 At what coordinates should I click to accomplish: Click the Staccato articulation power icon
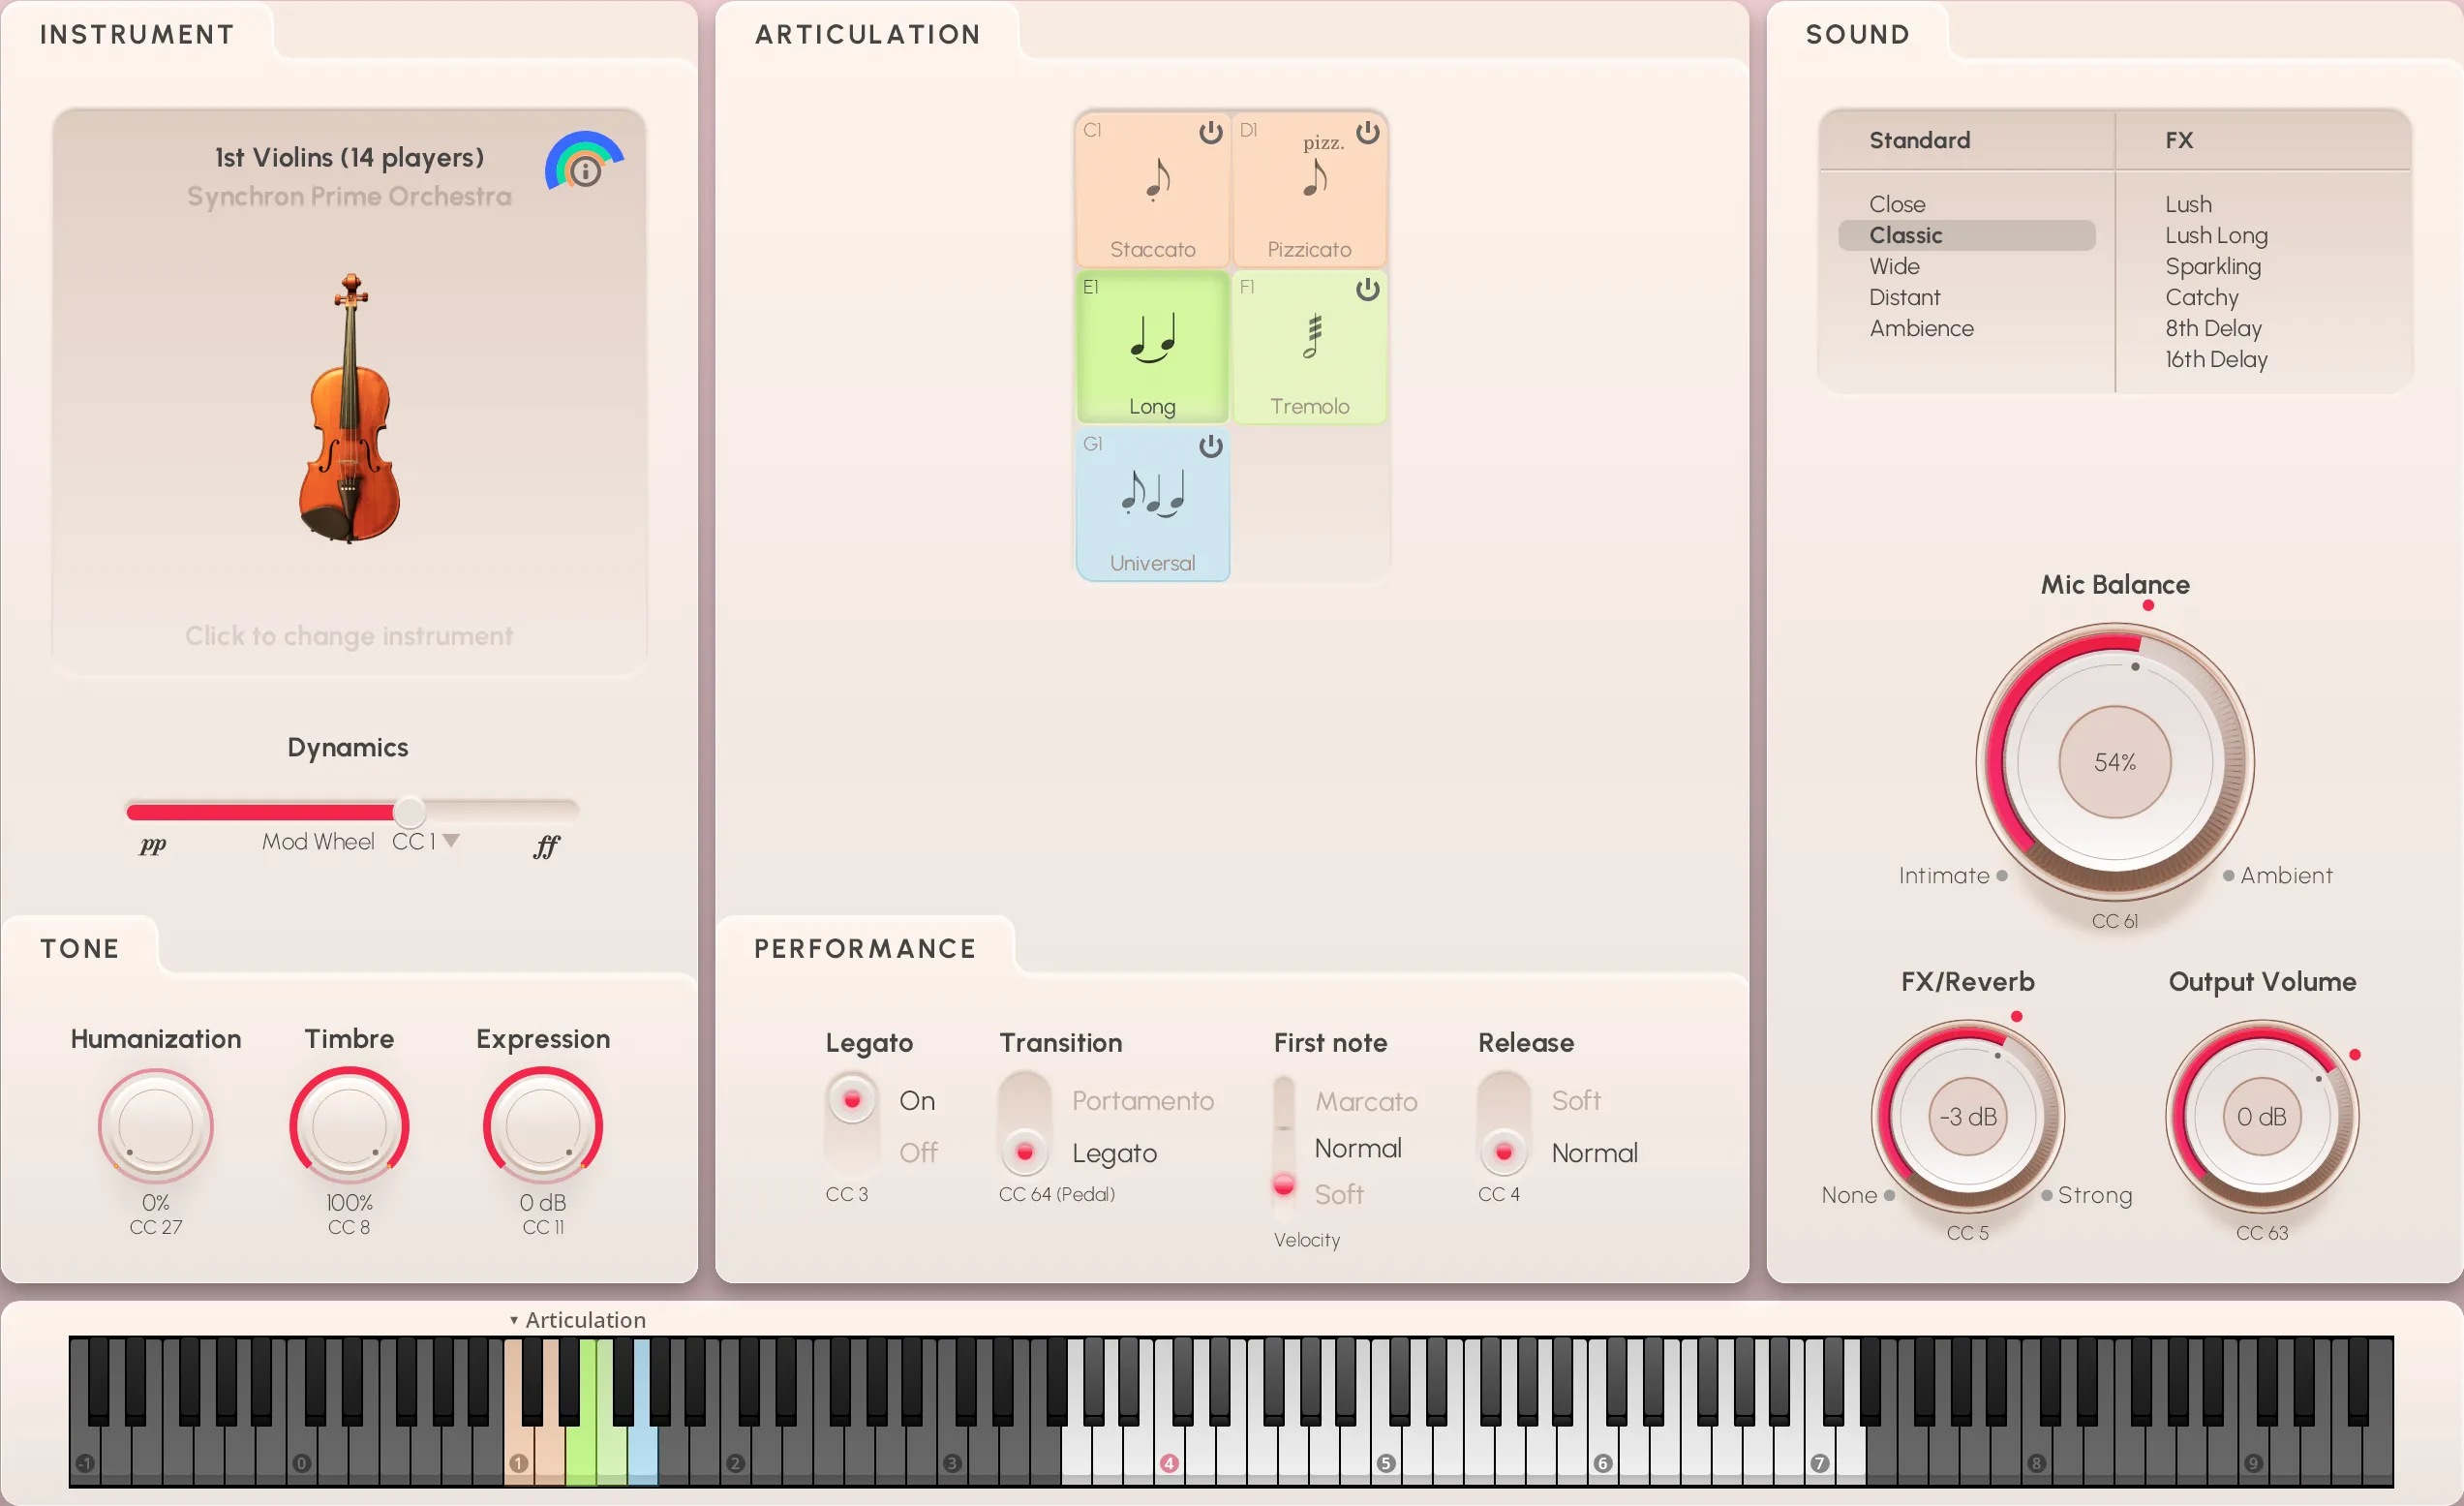pos(1210,133)
